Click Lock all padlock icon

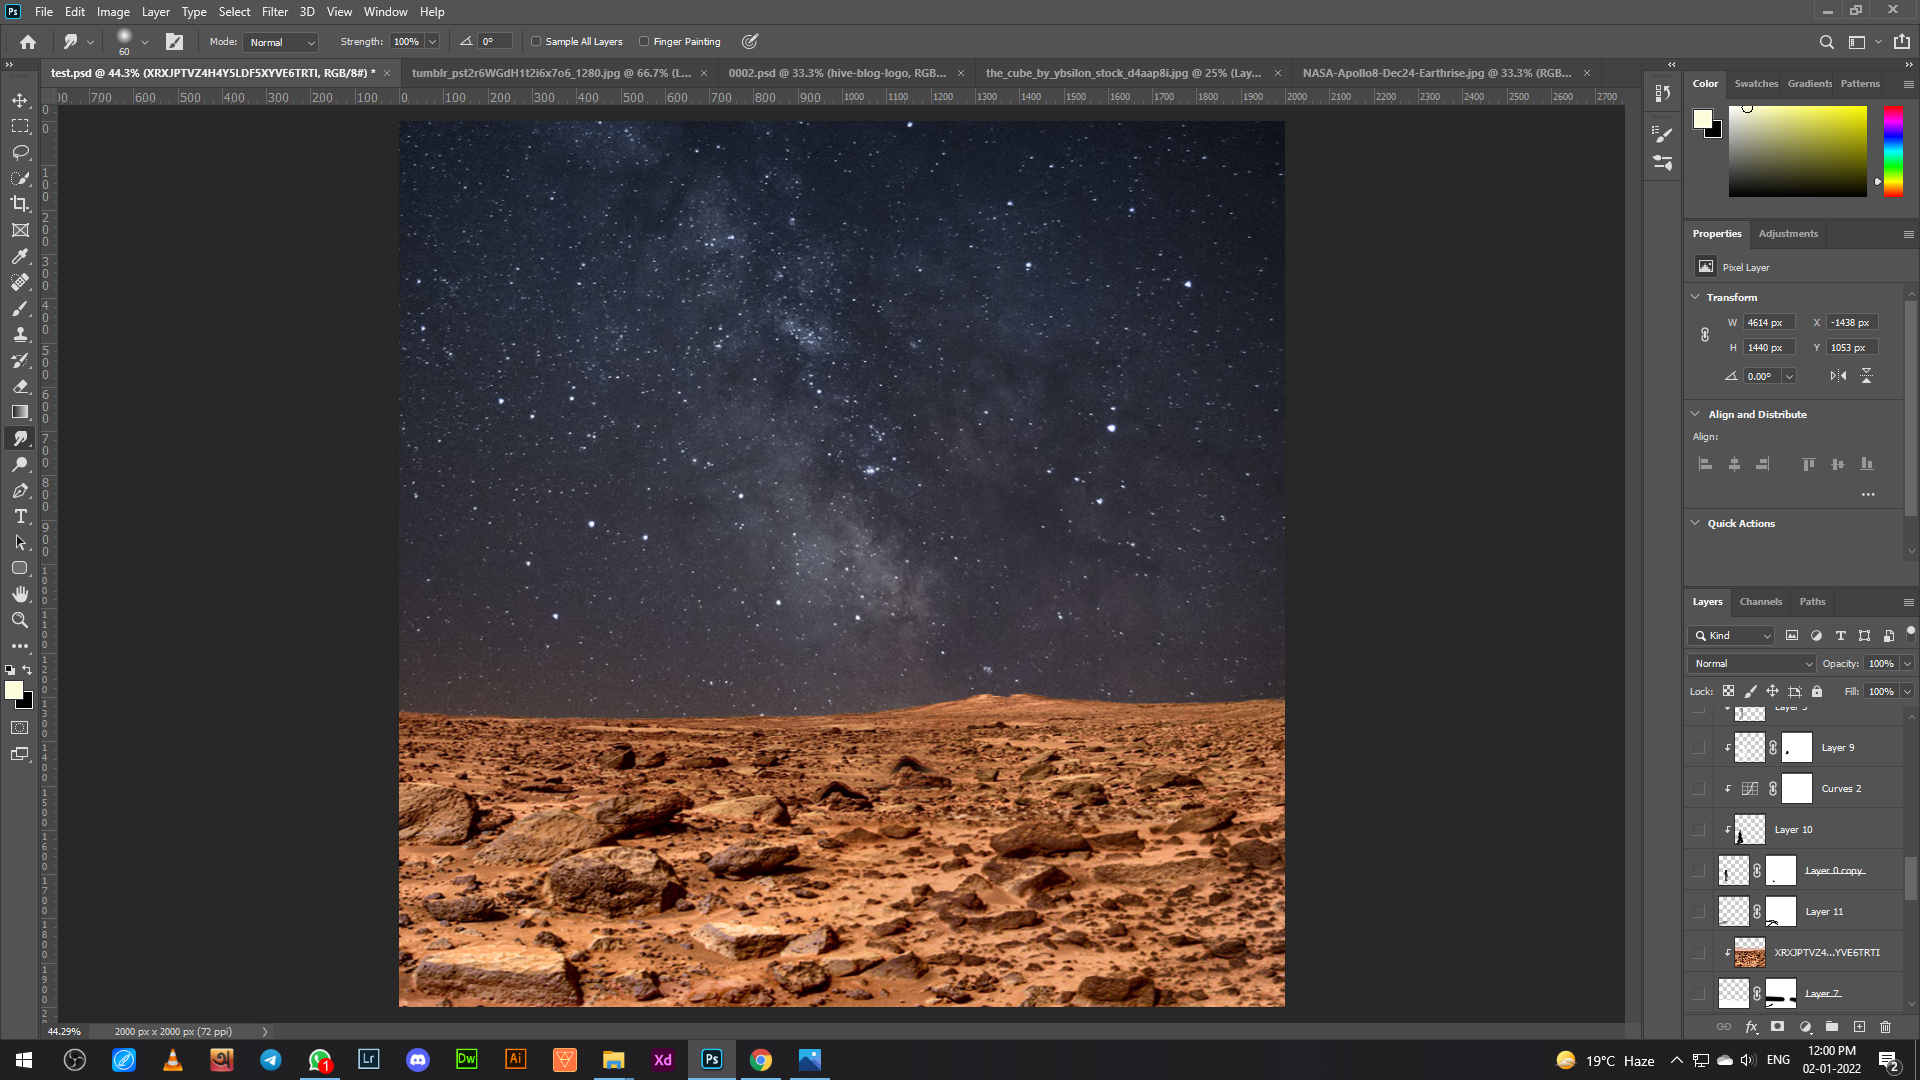[x=1817, y=691]
